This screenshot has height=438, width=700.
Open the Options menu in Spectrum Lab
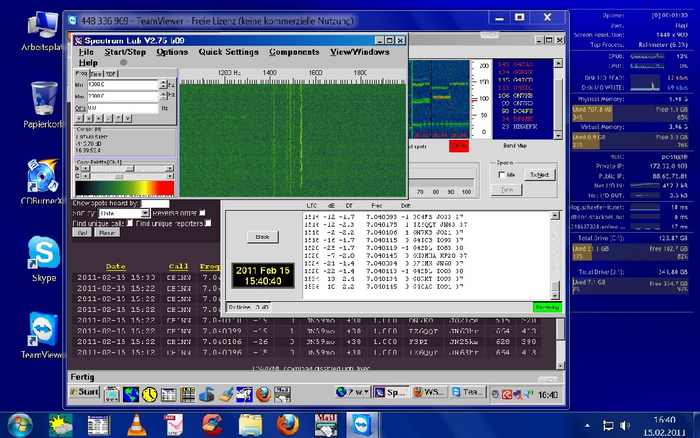pos(172,52)
